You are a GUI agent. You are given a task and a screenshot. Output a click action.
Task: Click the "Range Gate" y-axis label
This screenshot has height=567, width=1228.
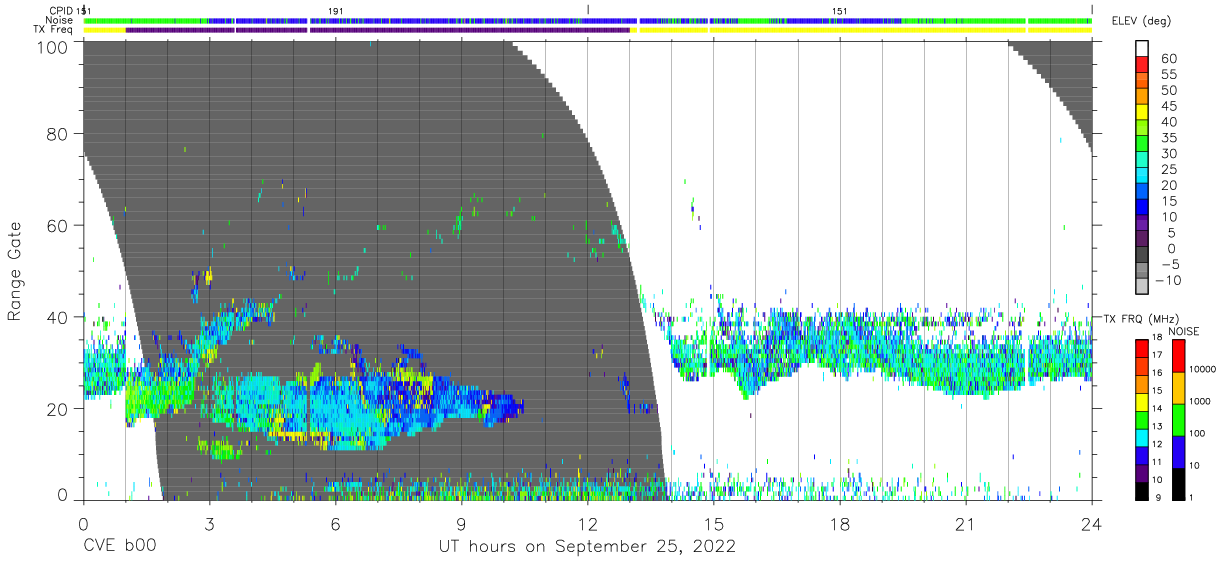[x=15, y=272]
